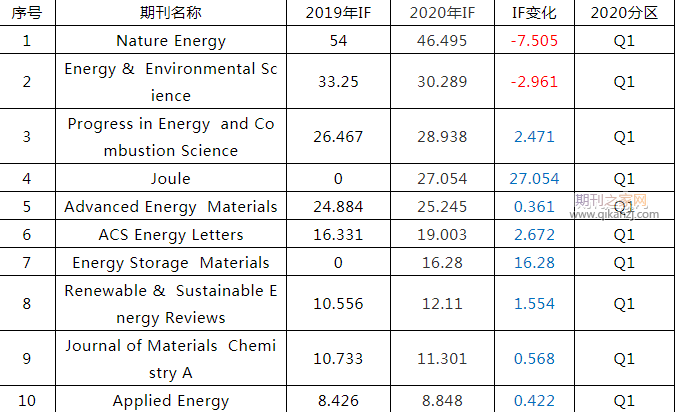Image resolution: width=677 pixels, height=412 pixels.
Task: Click the Nature Energy journal name cell
Action: [171, 41]
